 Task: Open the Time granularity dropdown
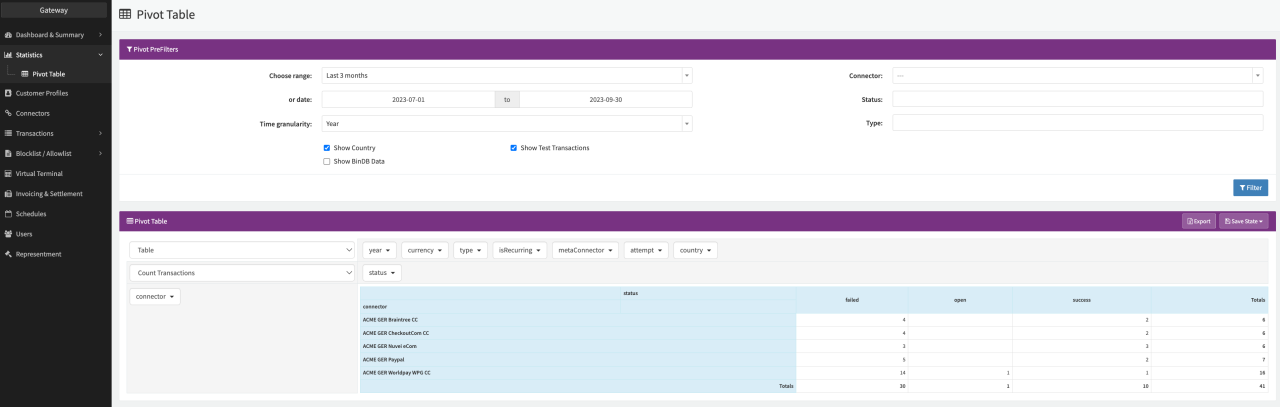click(x=506, y=124)
